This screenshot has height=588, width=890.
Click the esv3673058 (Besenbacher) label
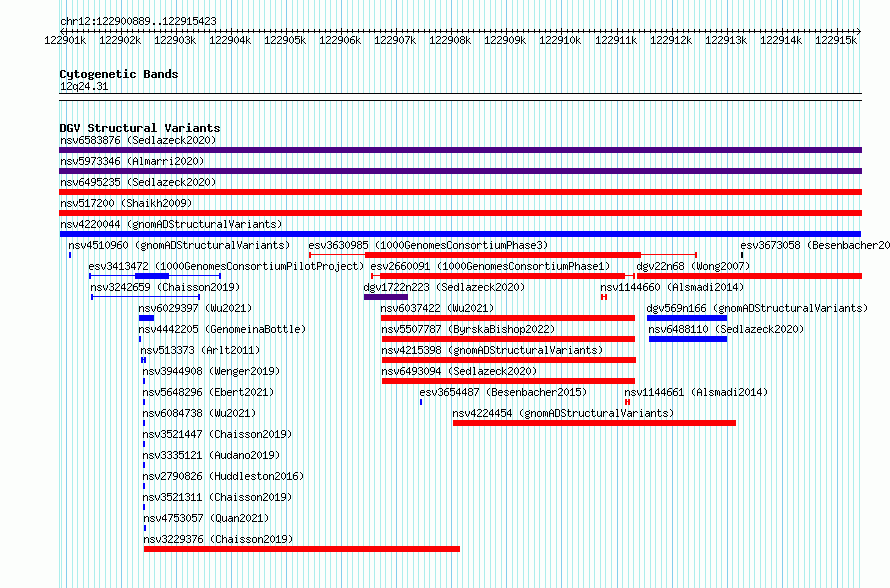(x=815, y=245)
